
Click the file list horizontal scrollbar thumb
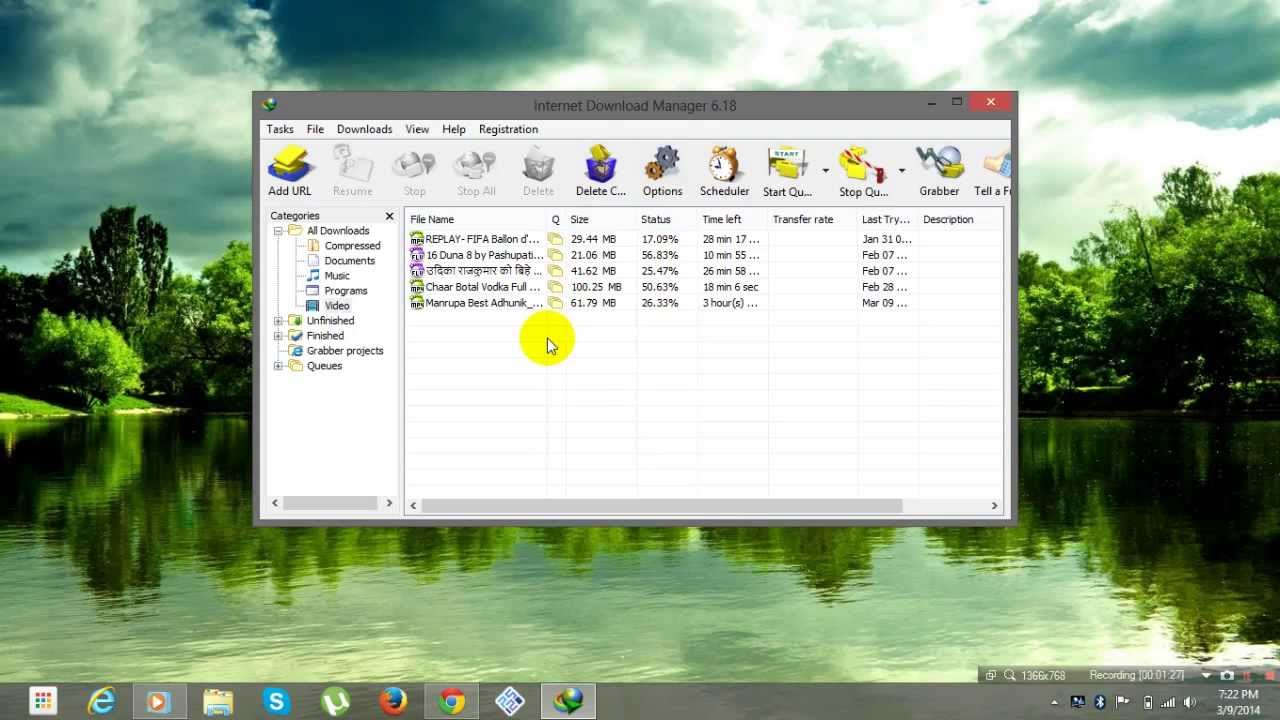(x=661, y=506)
